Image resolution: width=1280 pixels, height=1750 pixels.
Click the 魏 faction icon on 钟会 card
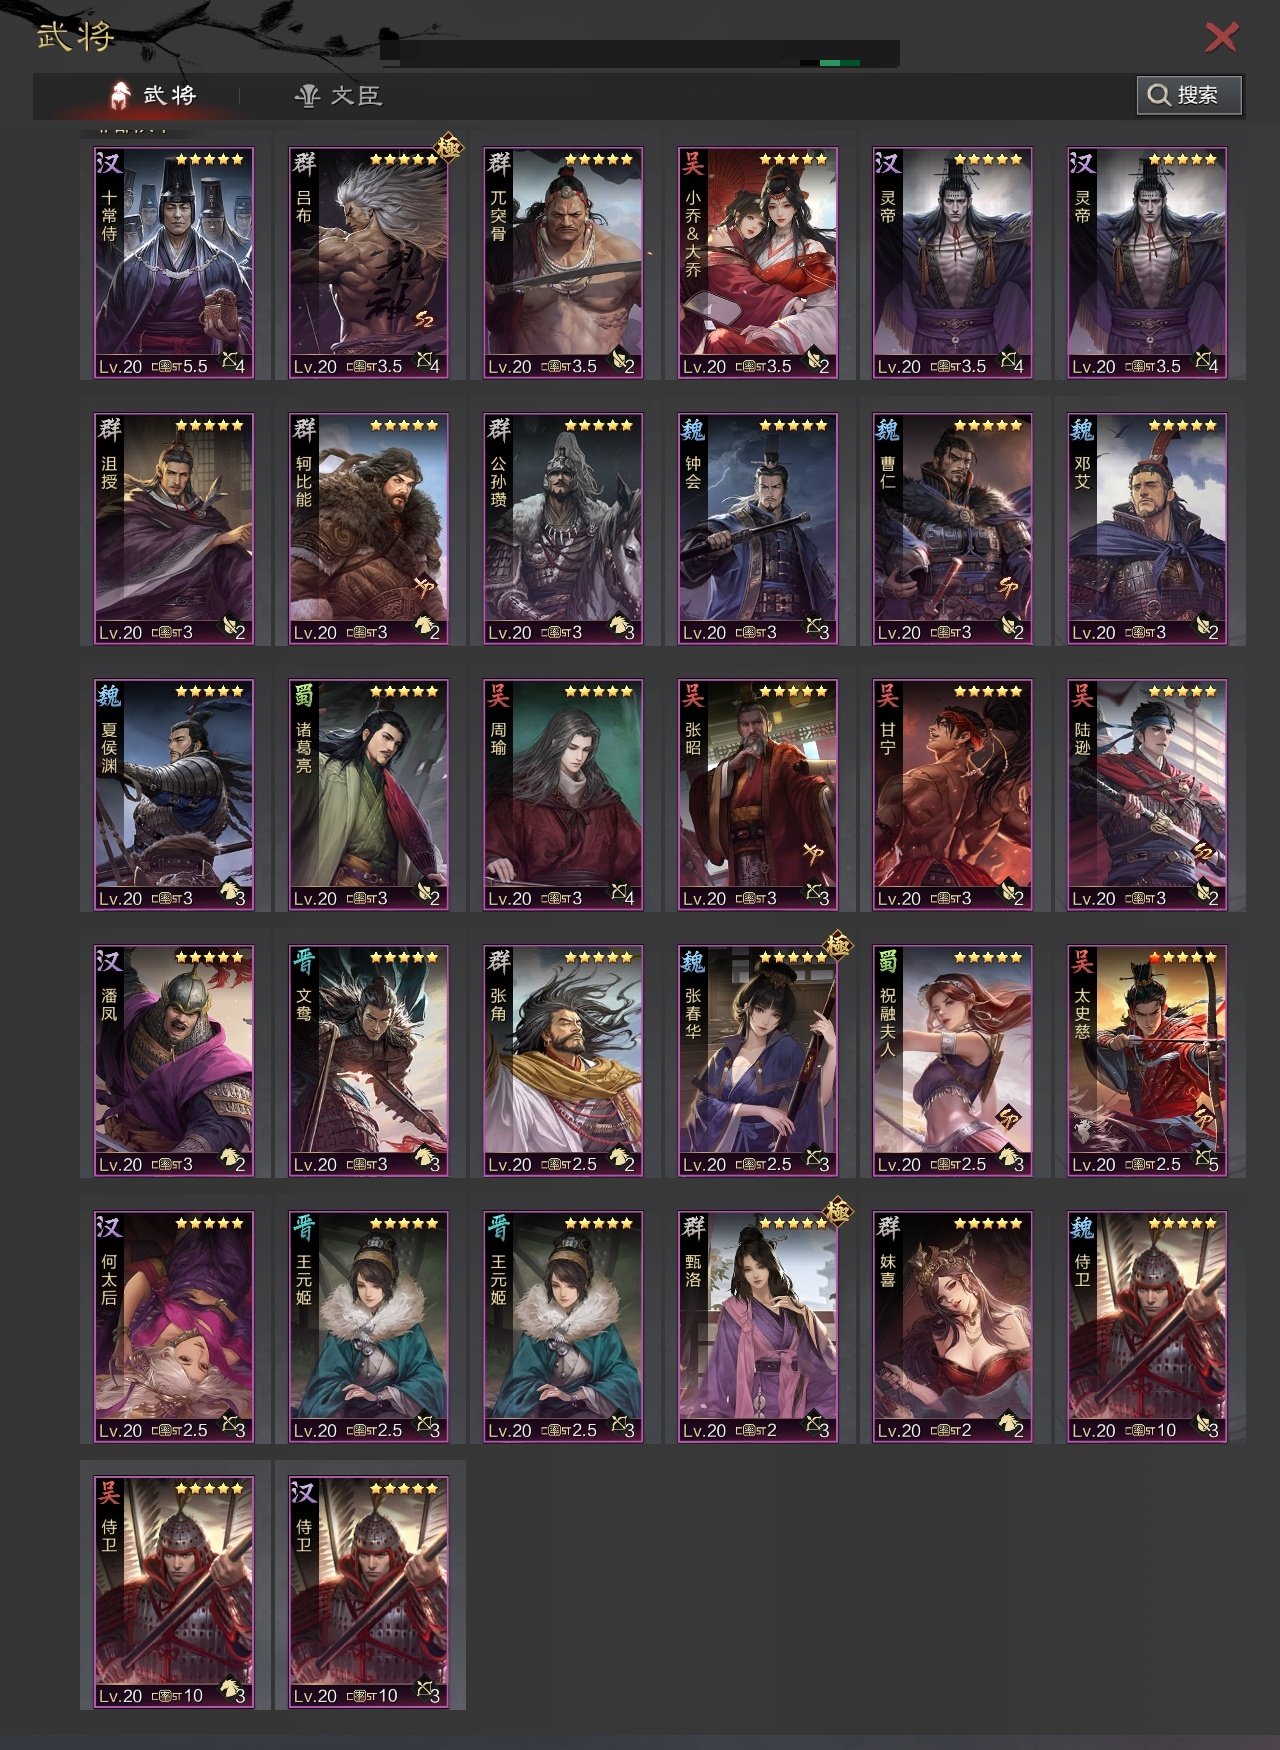[693, 430]
